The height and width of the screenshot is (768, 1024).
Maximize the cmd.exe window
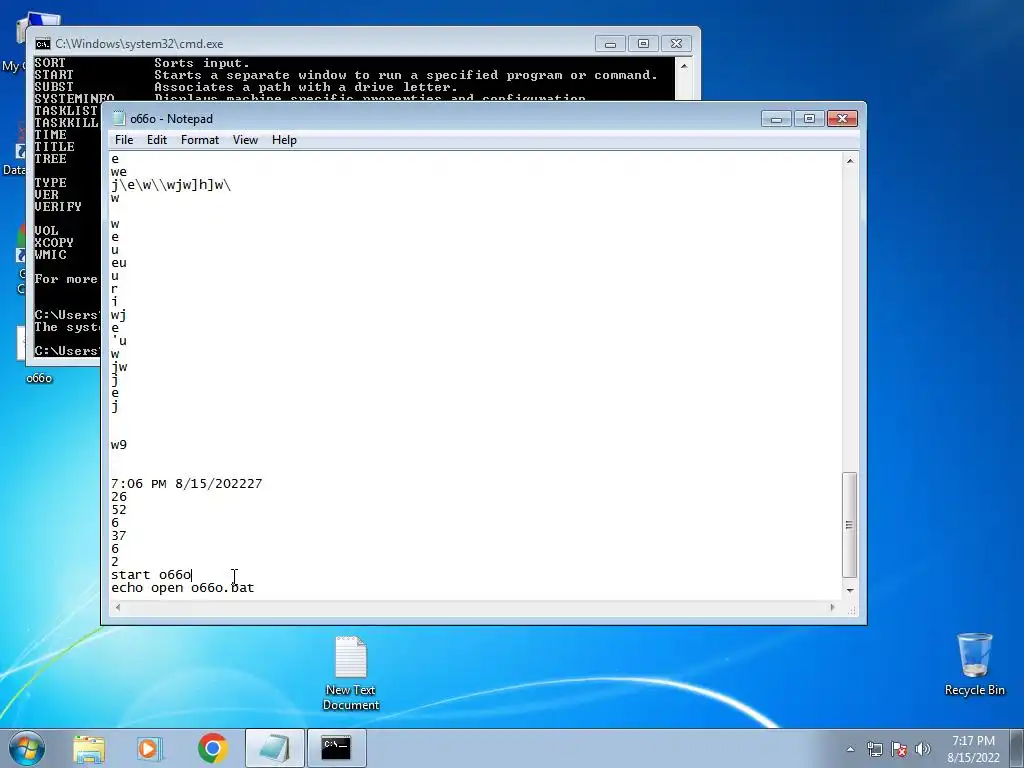click(x=643, y=44)
